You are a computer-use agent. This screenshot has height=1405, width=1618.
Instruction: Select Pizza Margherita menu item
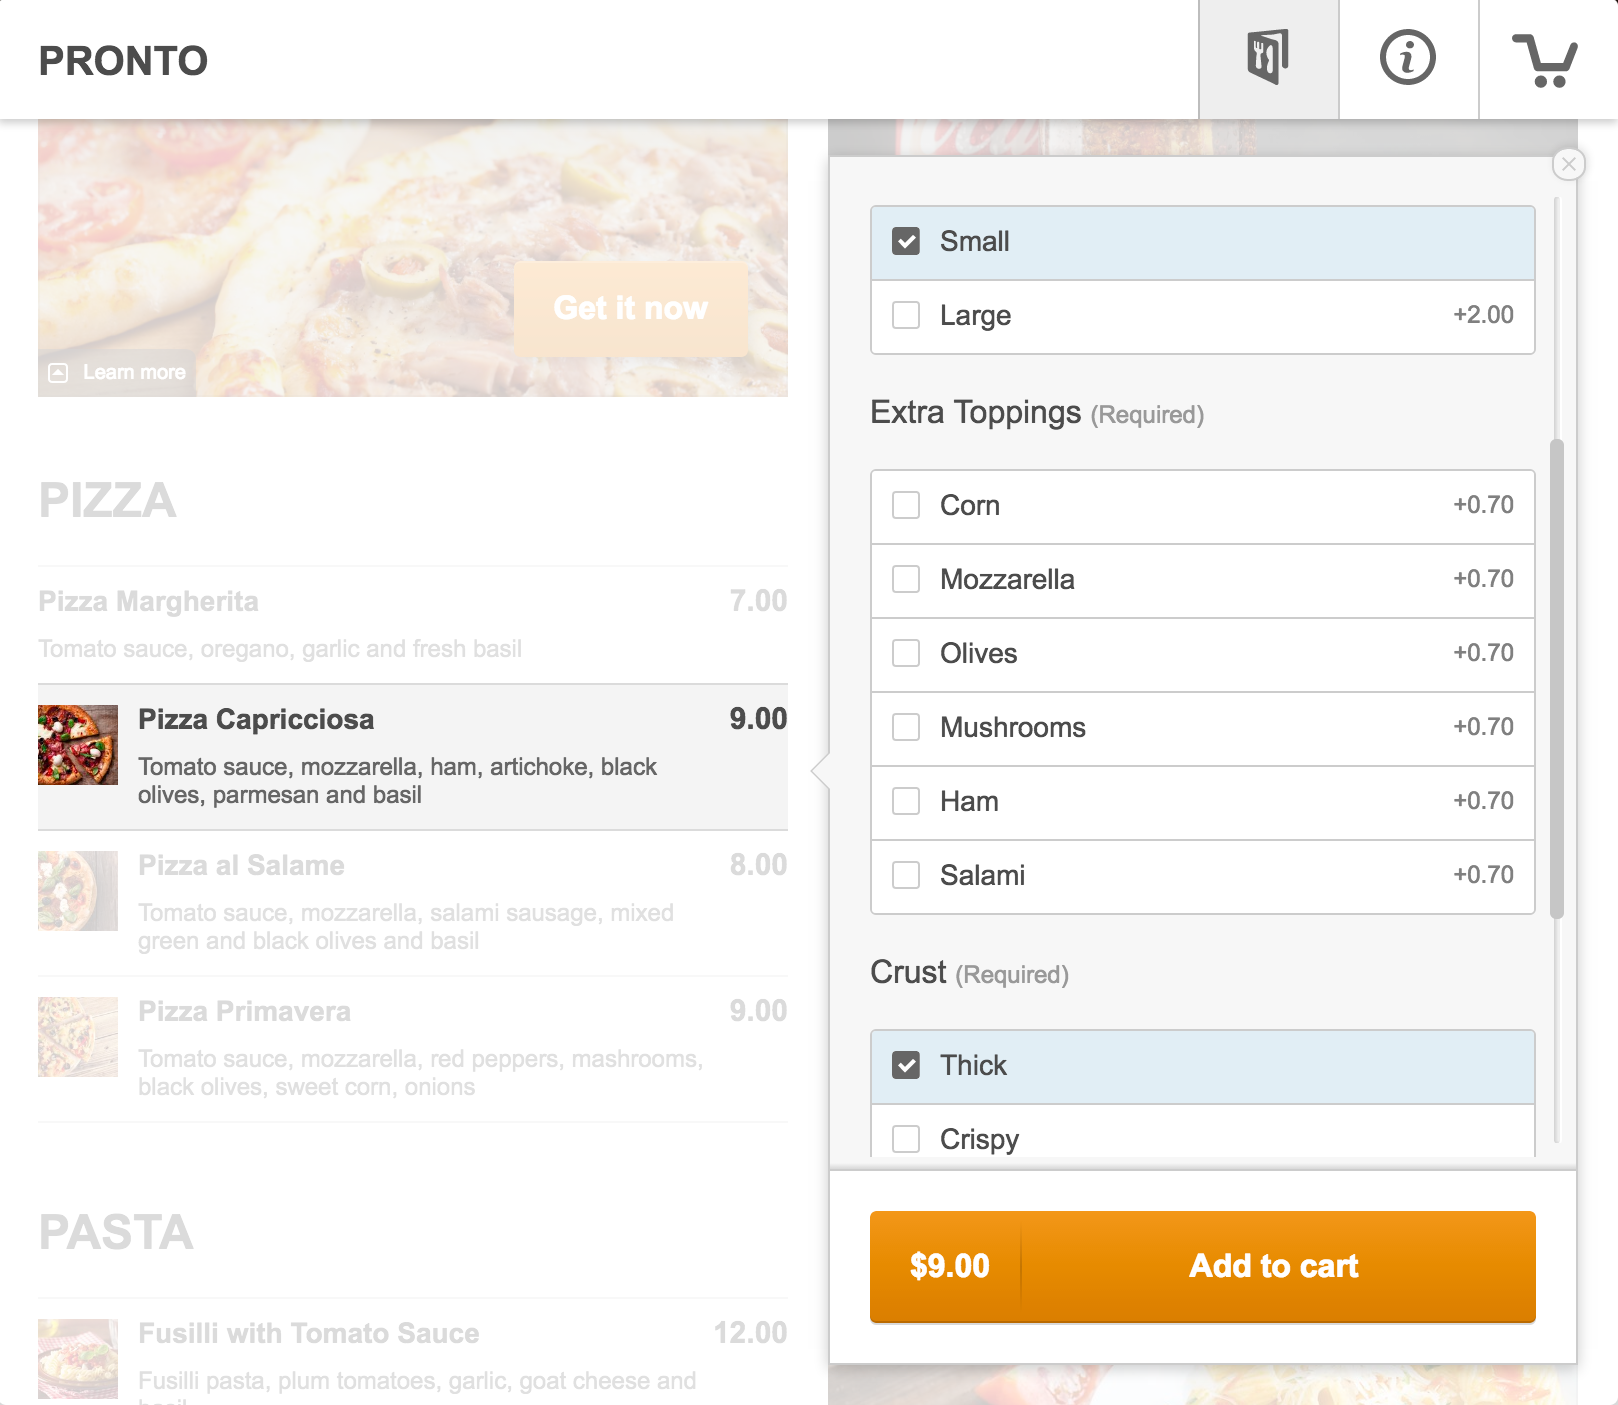click(x=413, y=625)
